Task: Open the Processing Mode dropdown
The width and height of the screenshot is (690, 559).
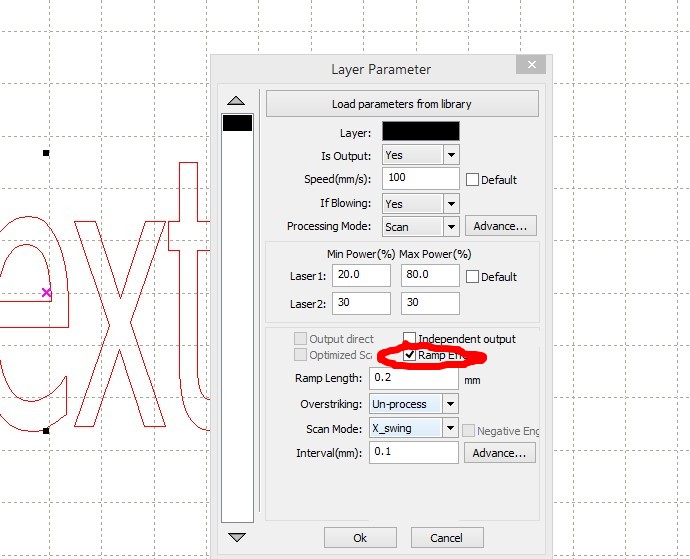Action: pos(451,227)
